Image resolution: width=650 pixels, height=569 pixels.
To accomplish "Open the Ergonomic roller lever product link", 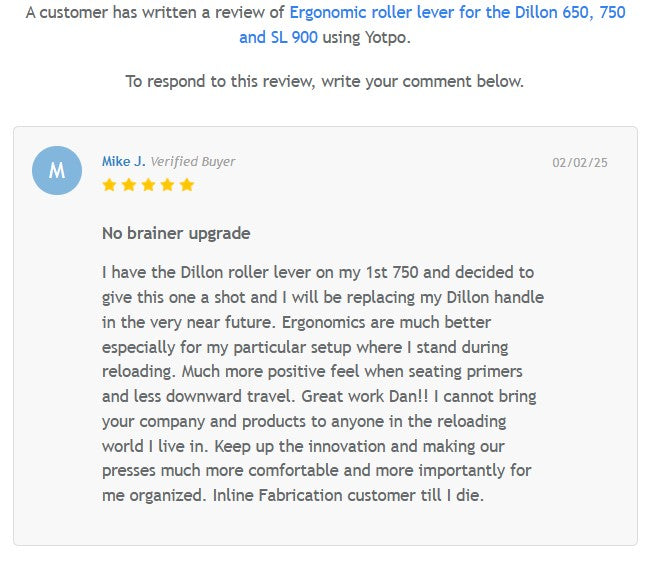I will pyautogui.click(x=456, y=13).
